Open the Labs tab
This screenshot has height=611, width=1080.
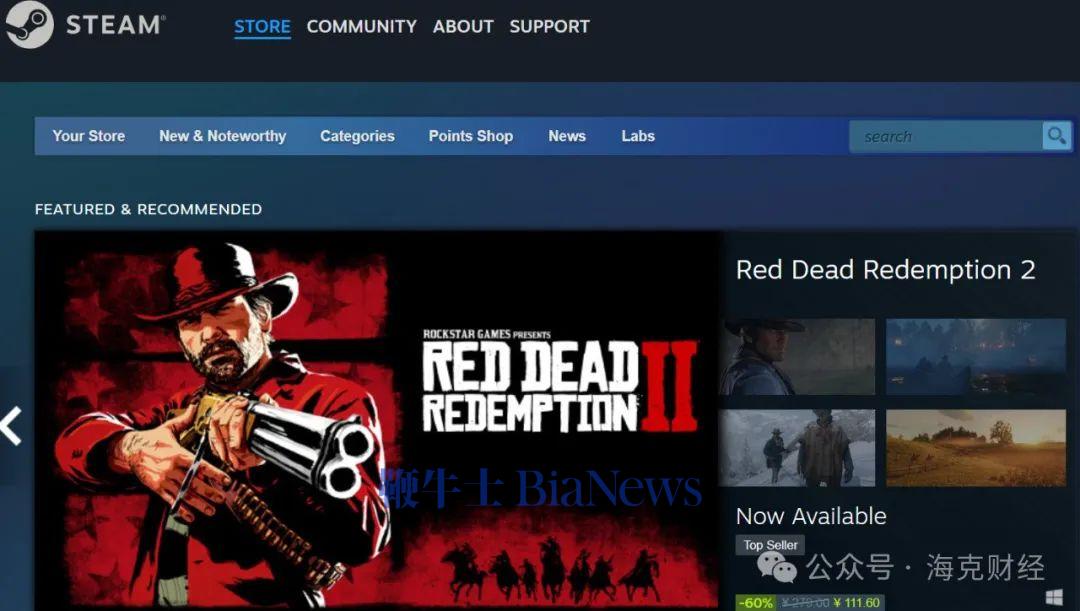[638, 136]
